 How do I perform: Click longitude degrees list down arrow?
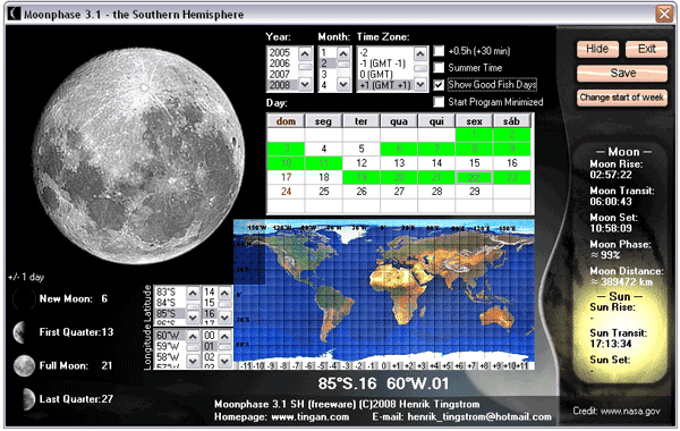193,361
